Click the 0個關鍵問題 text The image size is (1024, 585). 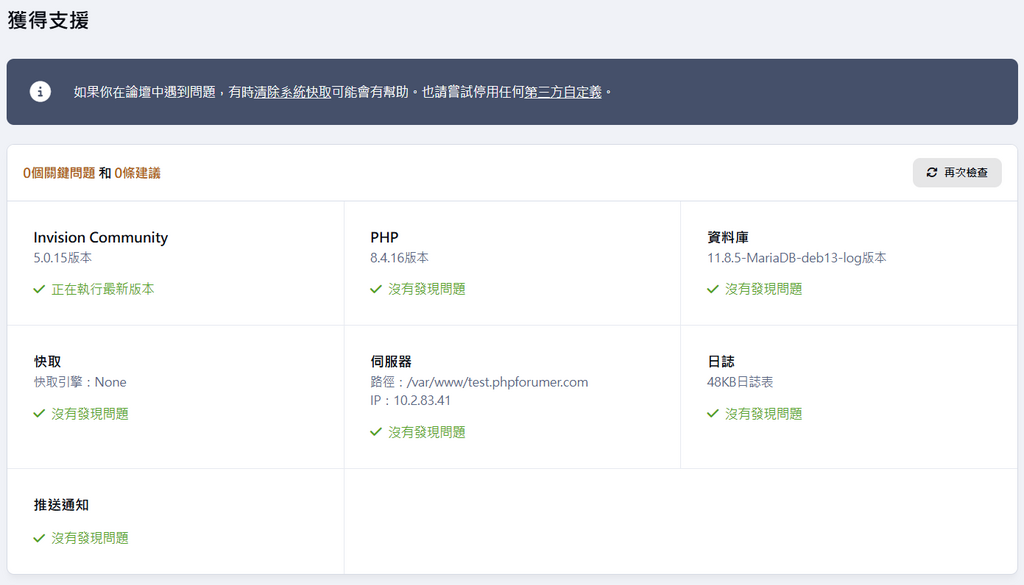(59, 173)
